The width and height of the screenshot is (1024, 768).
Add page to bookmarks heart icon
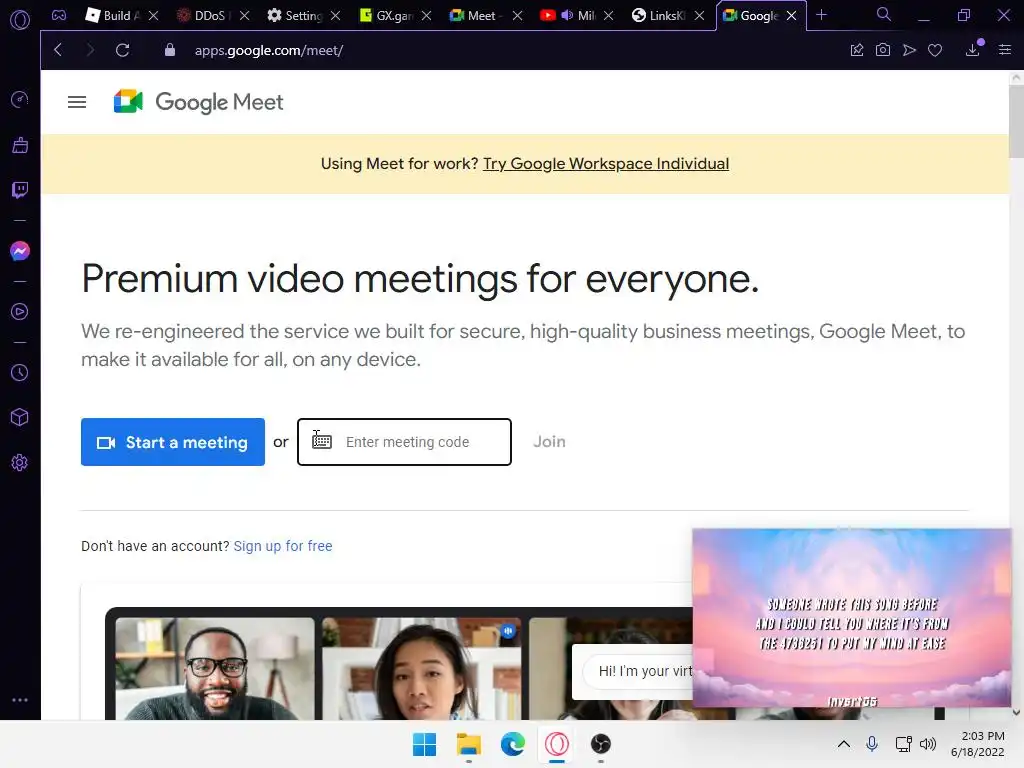pos(935,50)
